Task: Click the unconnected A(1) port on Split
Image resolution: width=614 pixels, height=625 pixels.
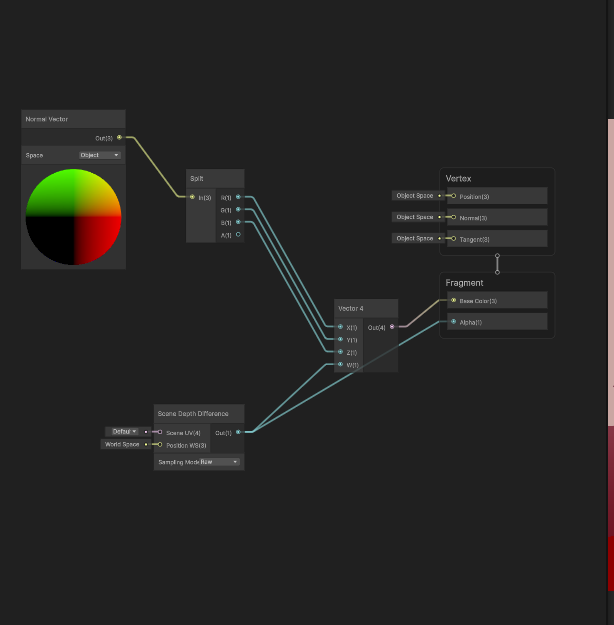Action: point(238,235)
